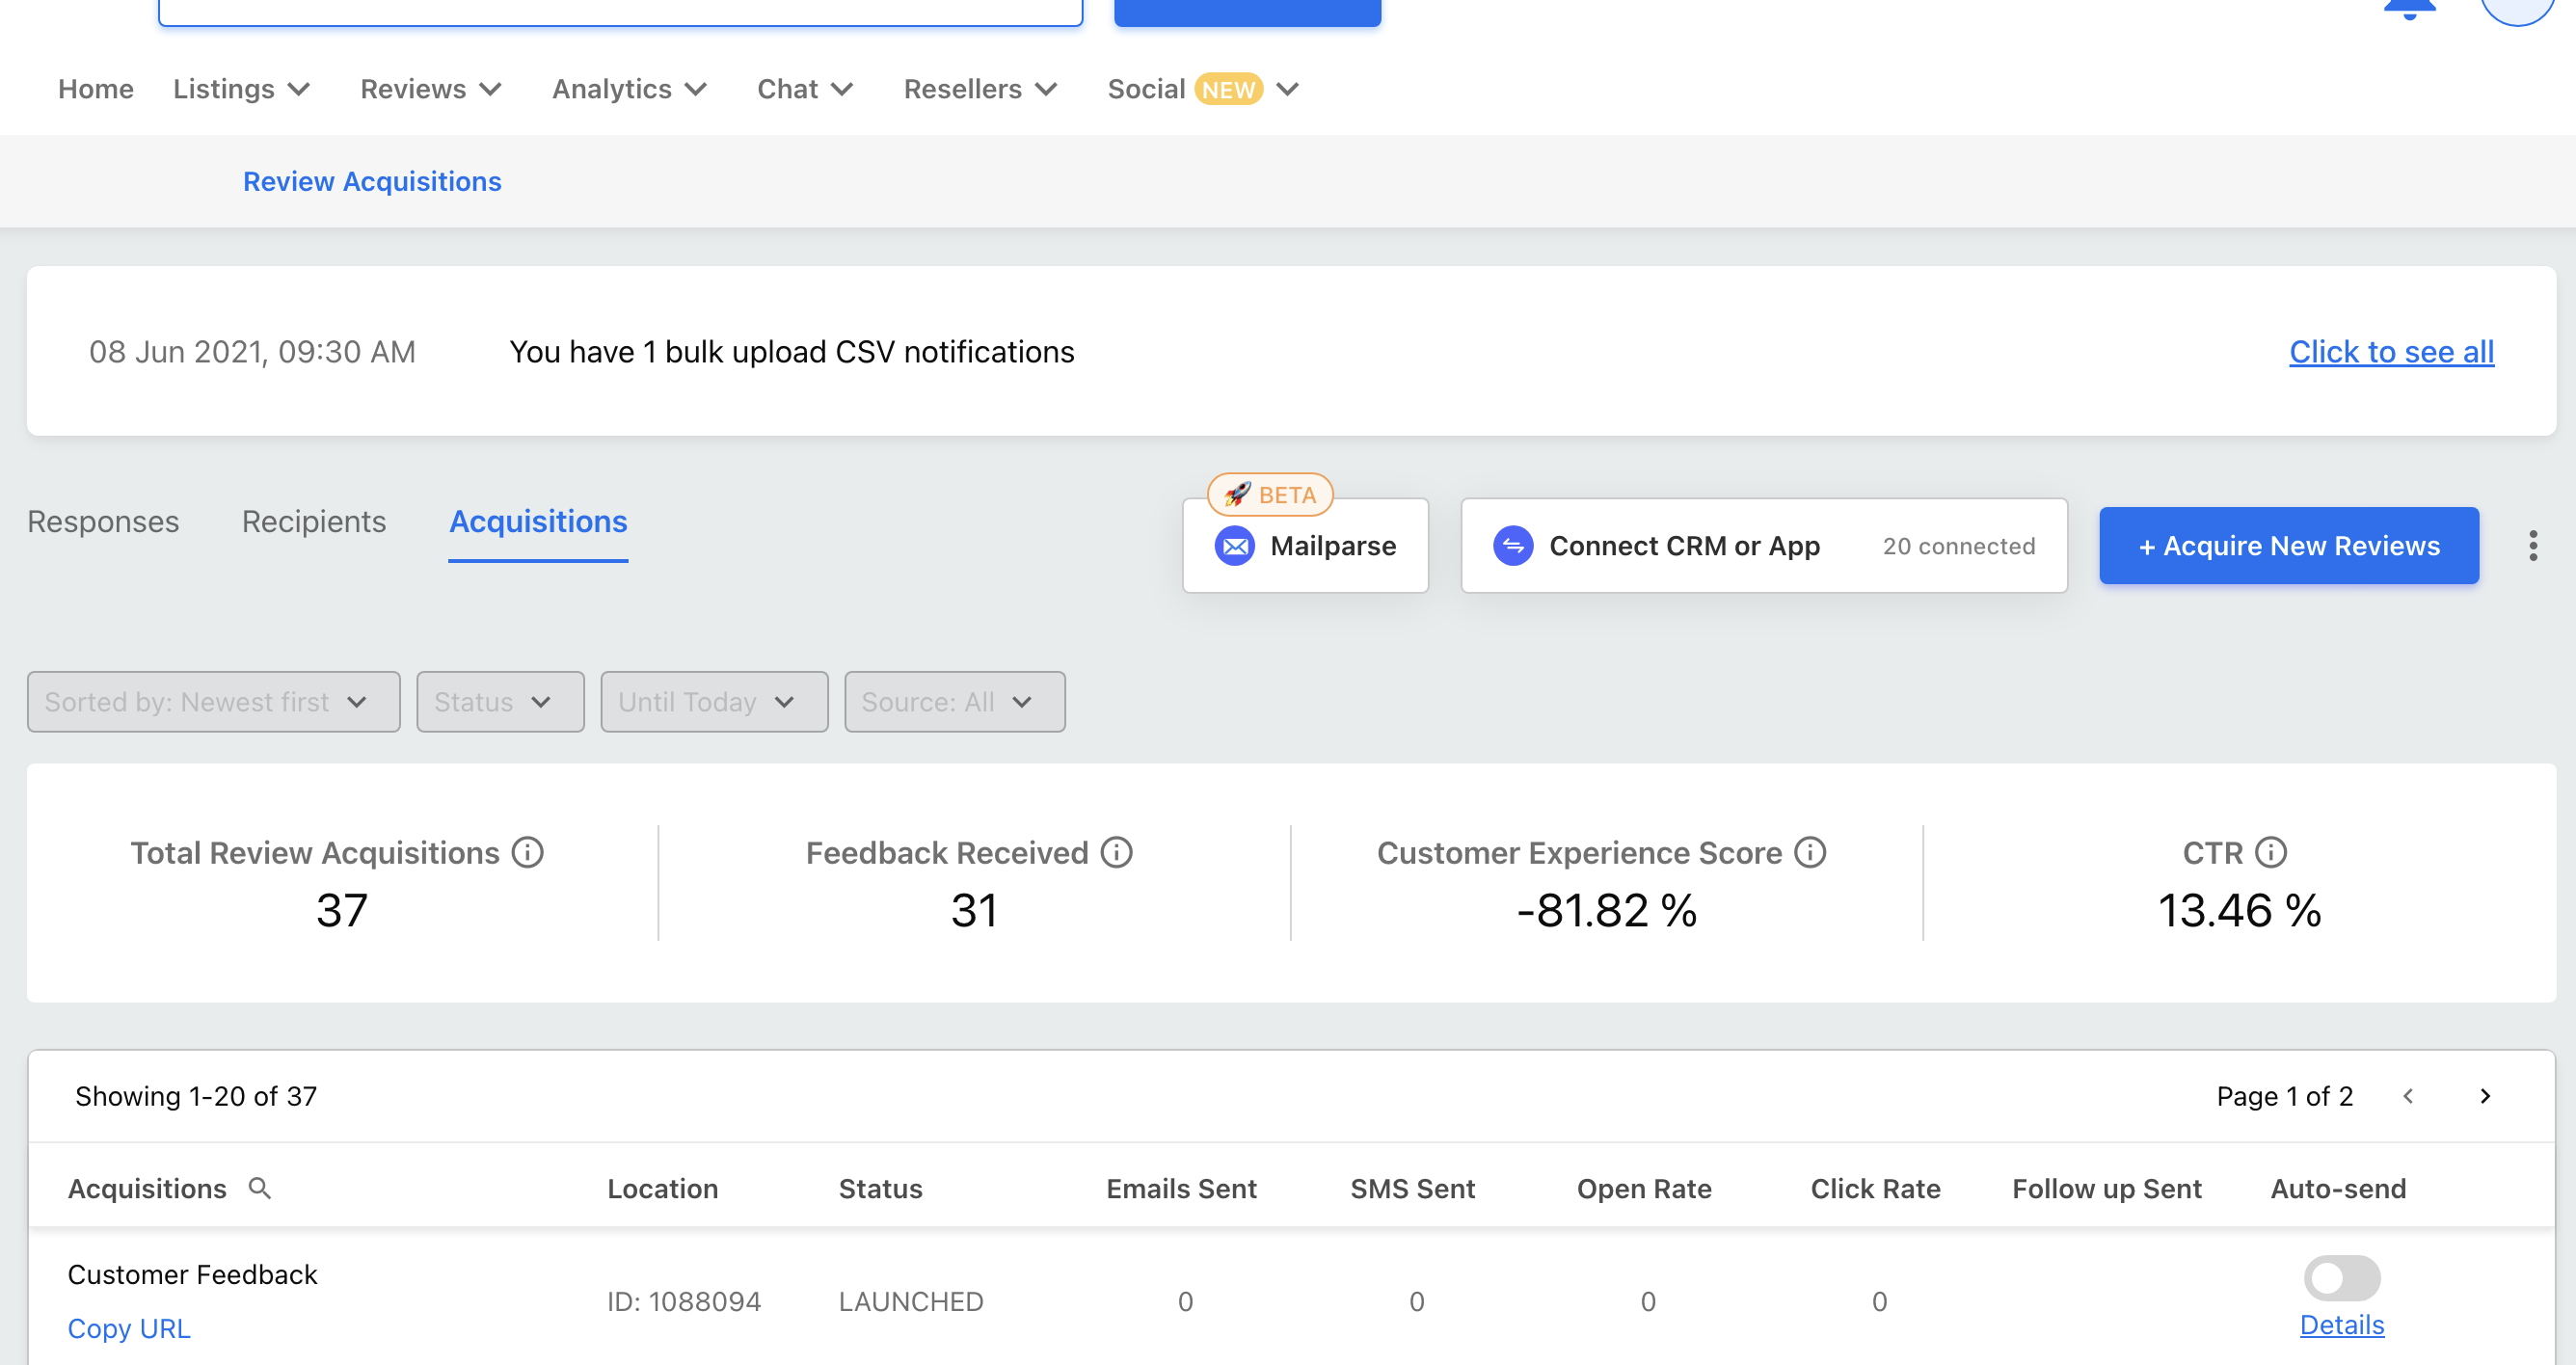Open the Source: All dropdown
Image resolution: width=2576 pixels, height=1365 pixels.
click(954, 702)
